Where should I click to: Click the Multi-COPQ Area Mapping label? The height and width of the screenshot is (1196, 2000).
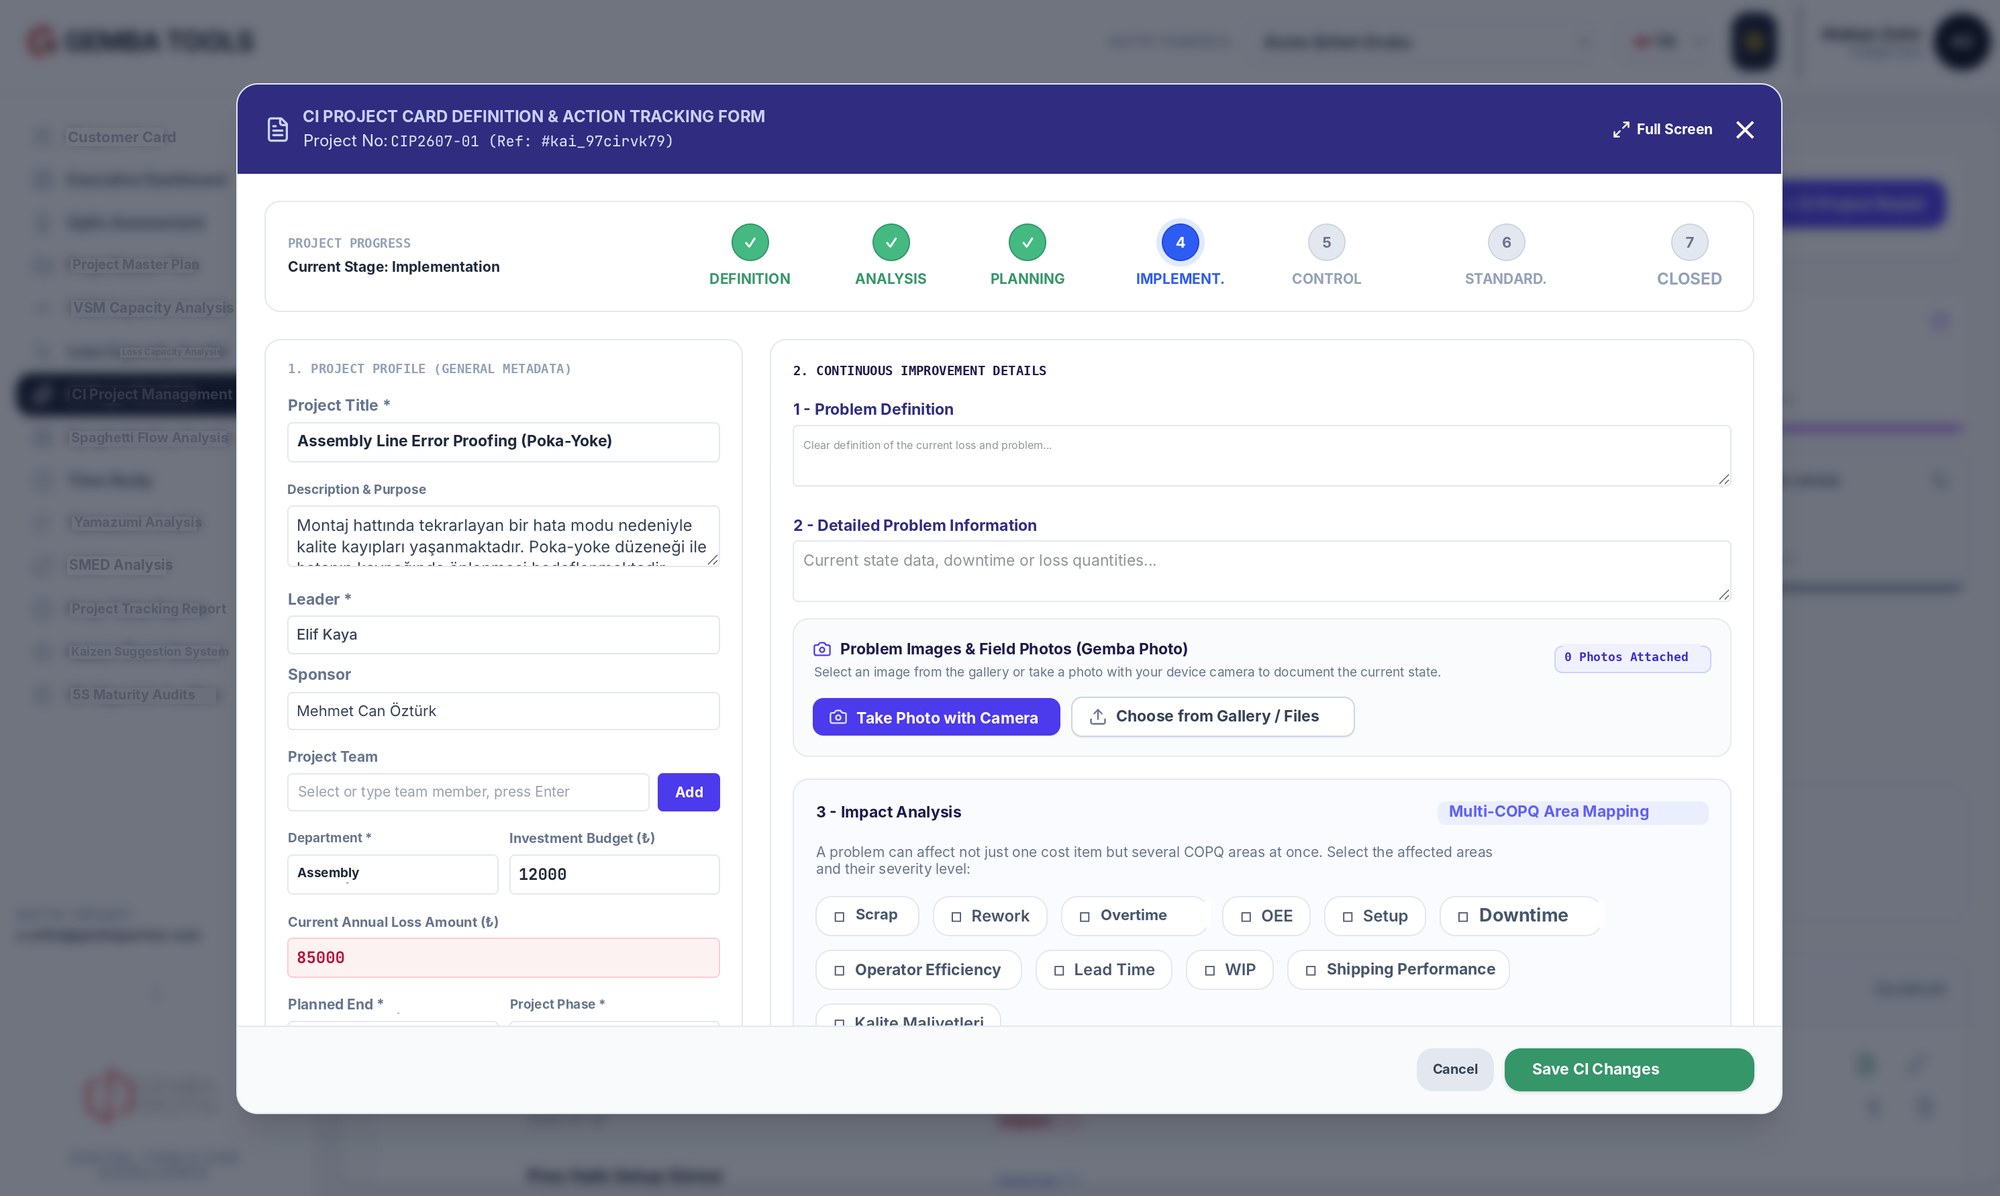[1572, 812]
